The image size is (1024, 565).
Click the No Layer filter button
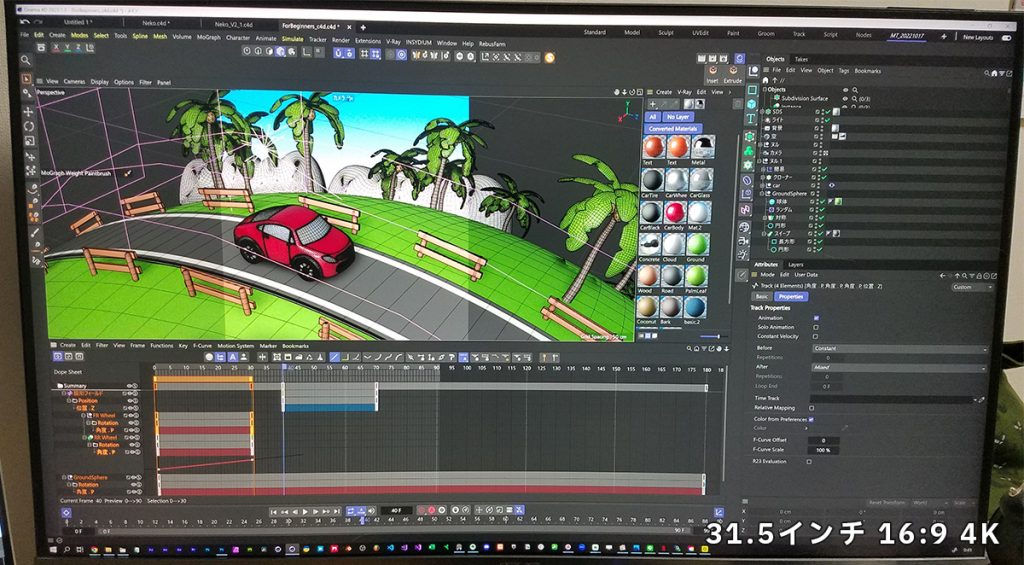coord(677,117)
